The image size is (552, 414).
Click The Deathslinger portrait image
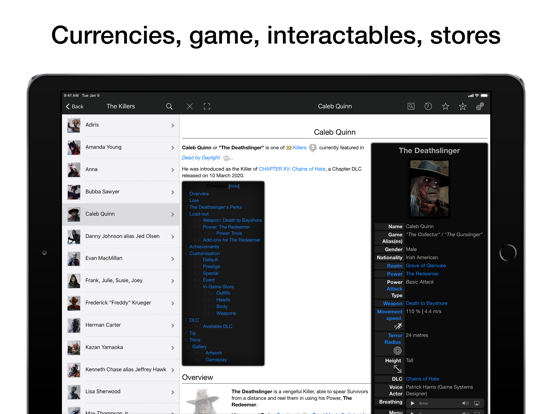(429, 188)
